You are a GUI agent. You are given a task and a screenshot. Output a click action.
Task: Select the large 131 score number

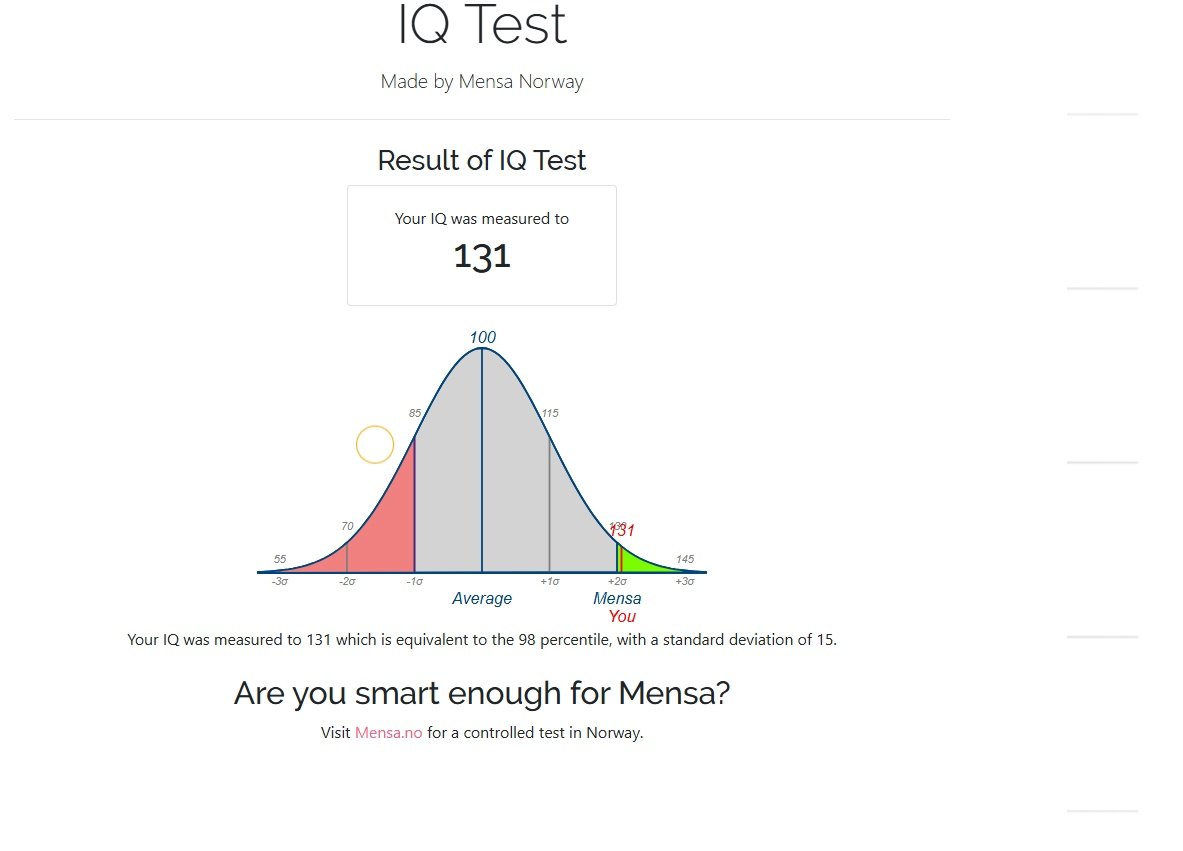pyautogui.click(x=482, y=257)
